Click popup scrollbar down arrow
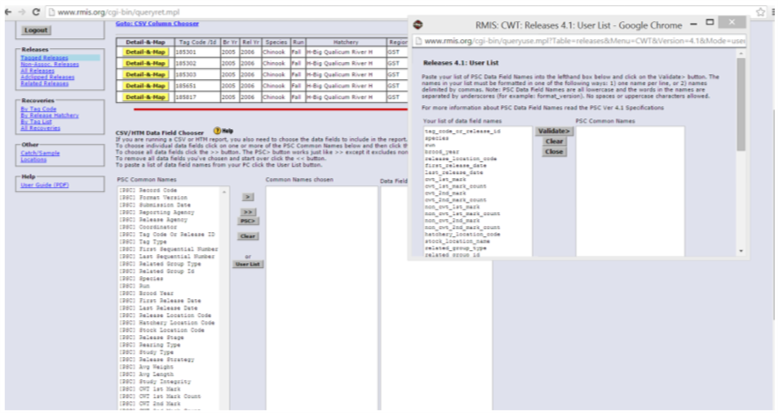This screenshot has width=778, height=413. pyautogui.click(x=741, y=252)
